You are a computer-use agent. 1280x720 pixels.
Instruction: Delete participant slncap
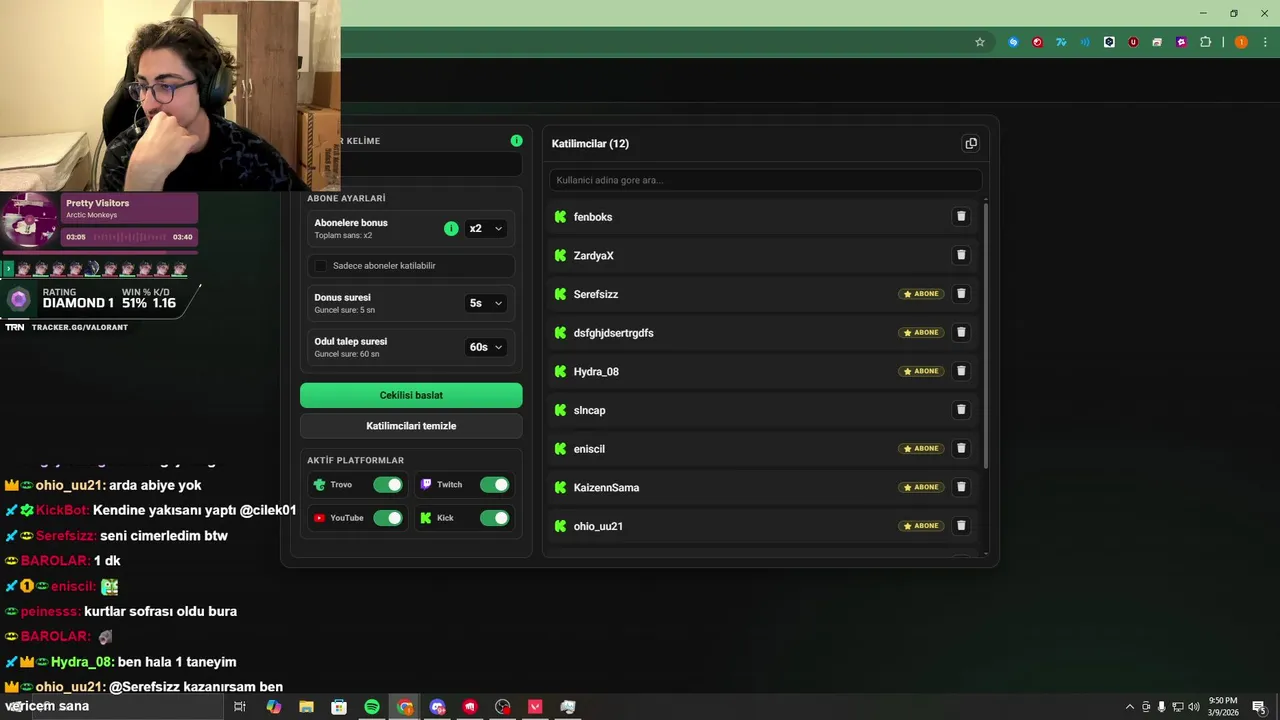click(x=961, y=410)
